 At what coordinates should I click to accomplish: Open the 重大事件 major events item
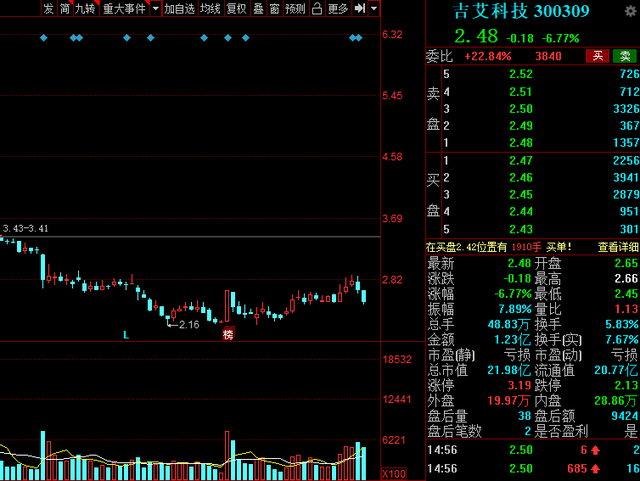(x=124, y=8)
